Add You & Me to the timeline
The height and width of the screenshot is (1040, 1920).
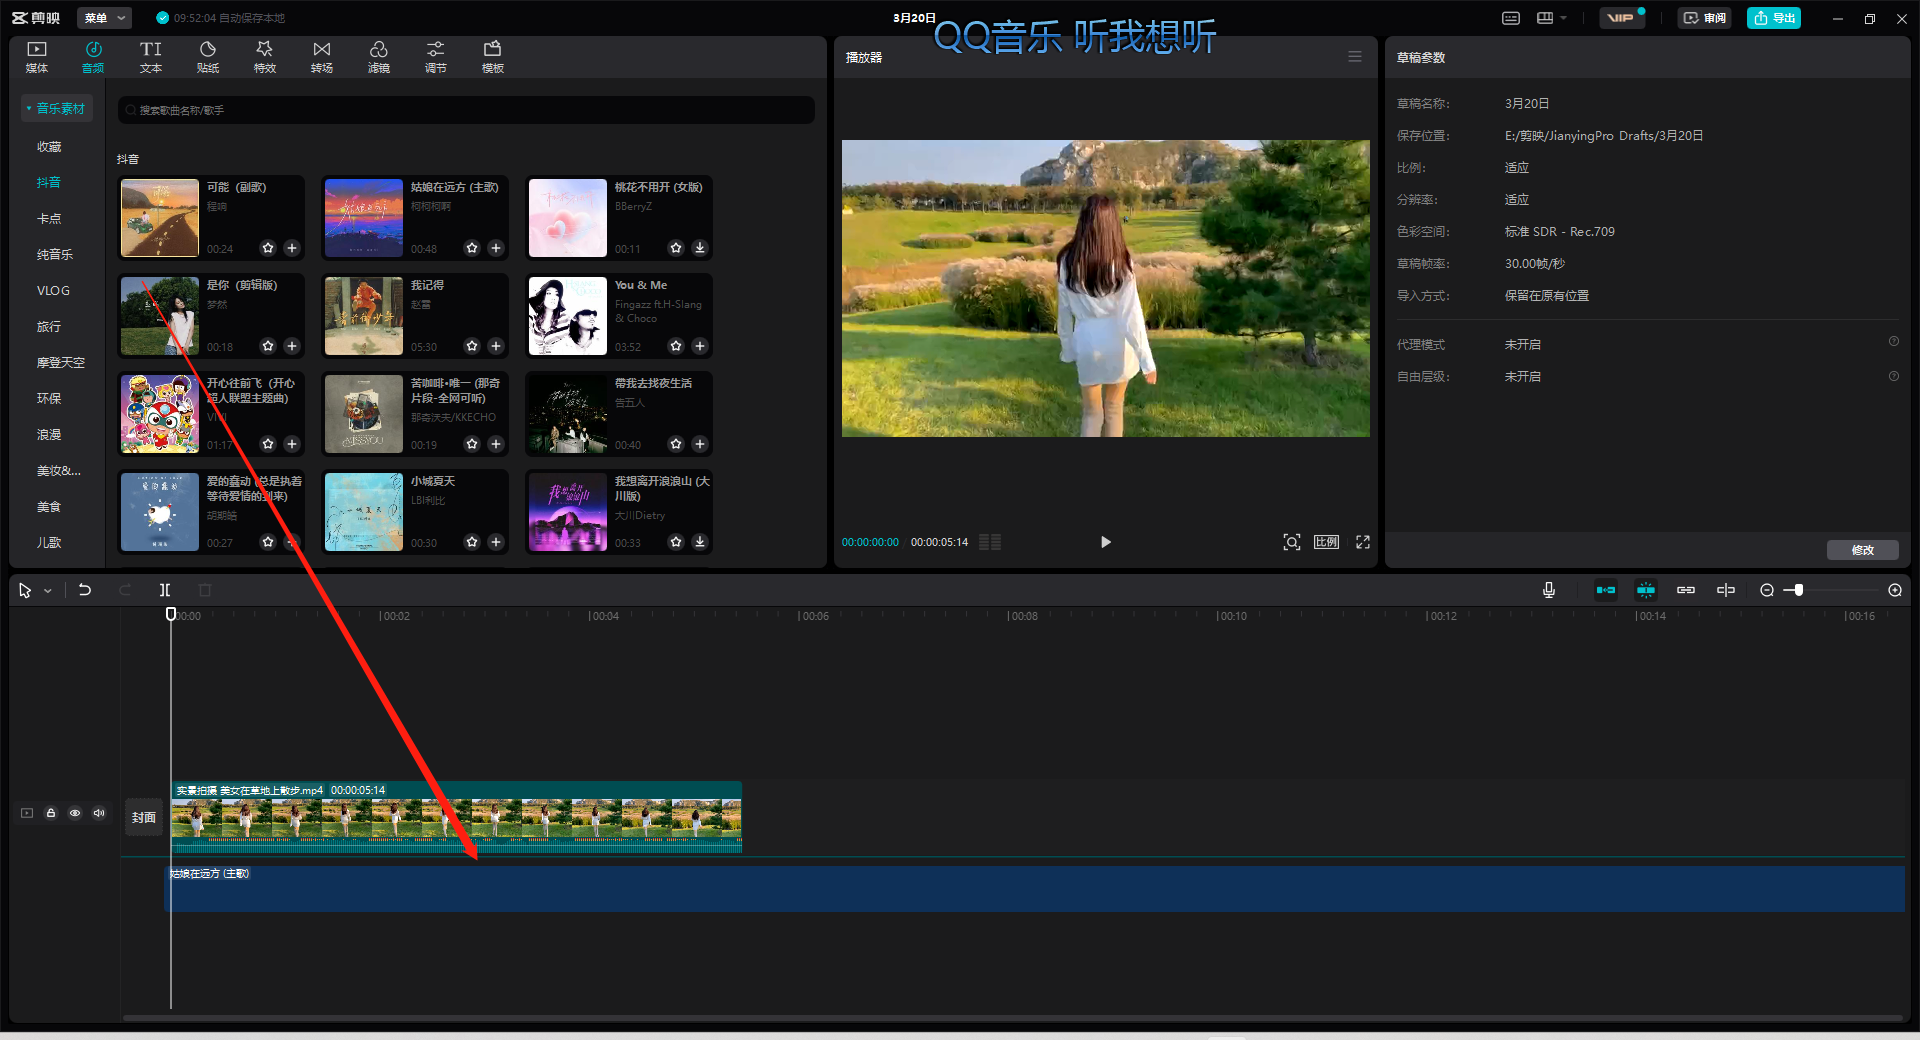click(700, 346)
